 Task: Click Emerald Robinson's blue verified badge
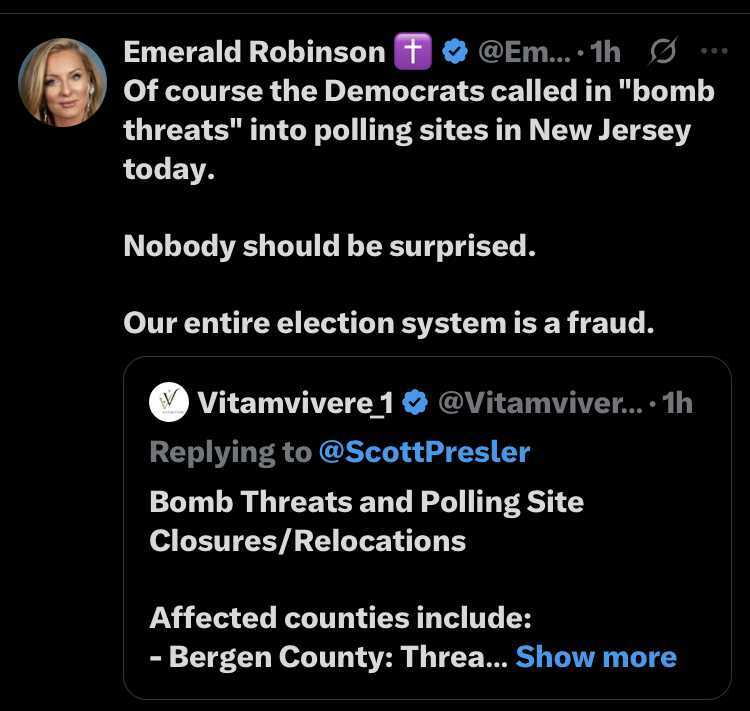[x=454, y=52]
